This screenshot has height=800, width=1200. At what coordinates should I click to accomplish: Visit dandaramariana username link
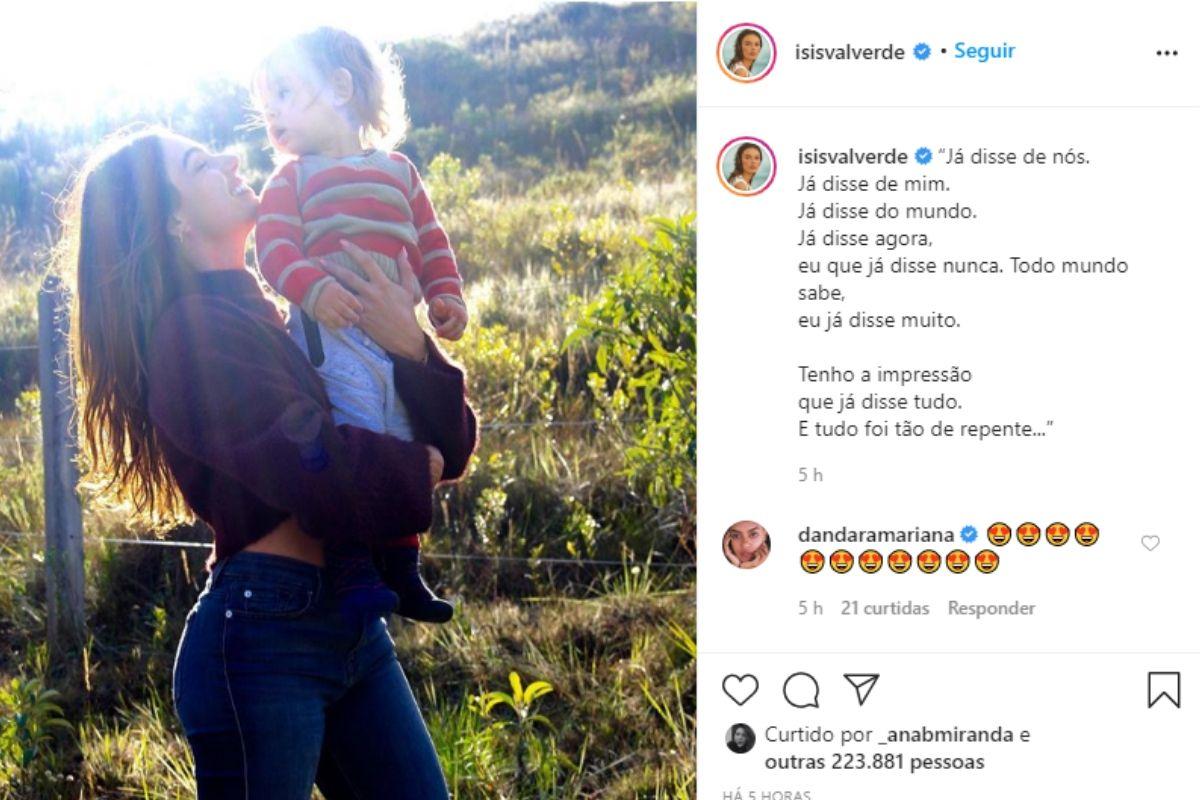(876, 534)
